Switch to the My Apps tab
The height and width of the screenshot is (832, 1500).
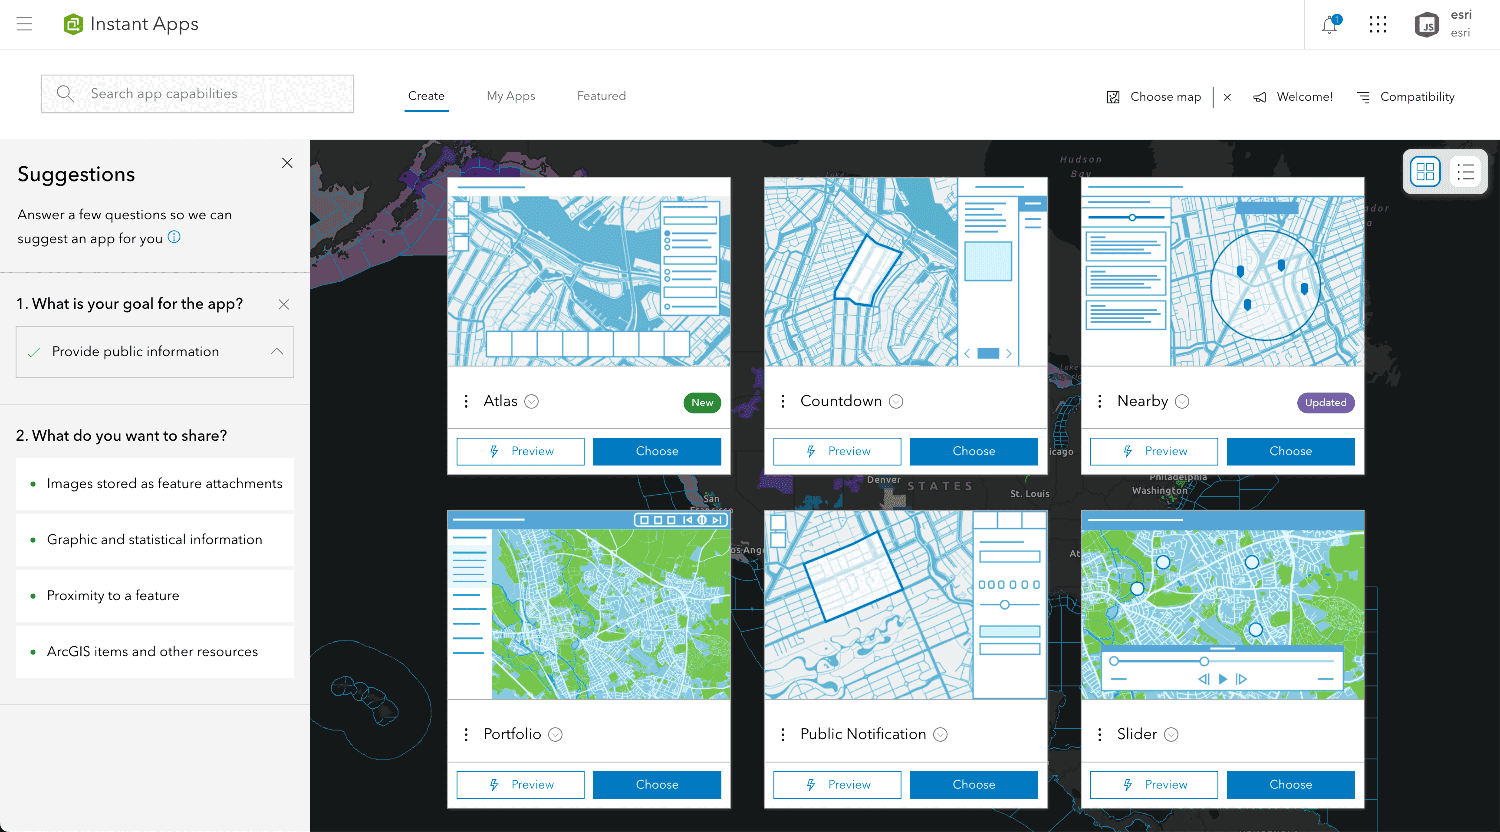[x=511, y=96]
